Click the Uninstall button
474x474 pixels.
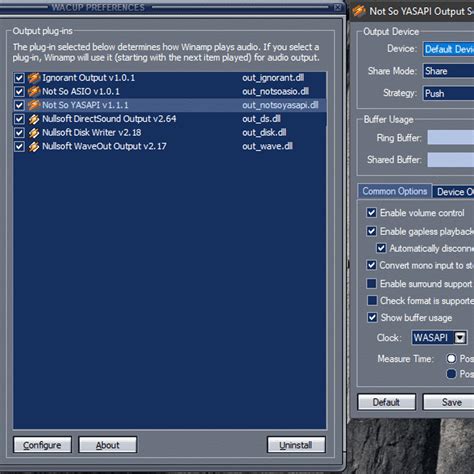coord(296,445)
